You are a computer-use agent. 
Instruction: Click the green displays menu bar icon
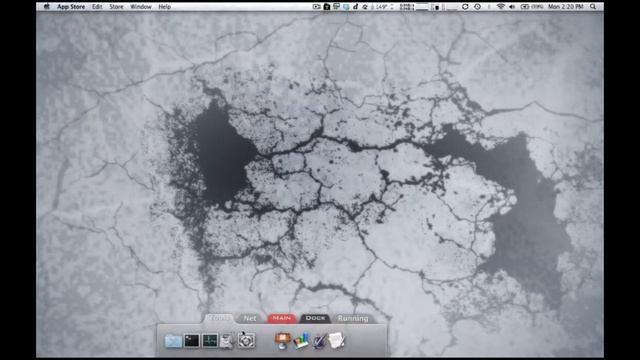[336, 7]
